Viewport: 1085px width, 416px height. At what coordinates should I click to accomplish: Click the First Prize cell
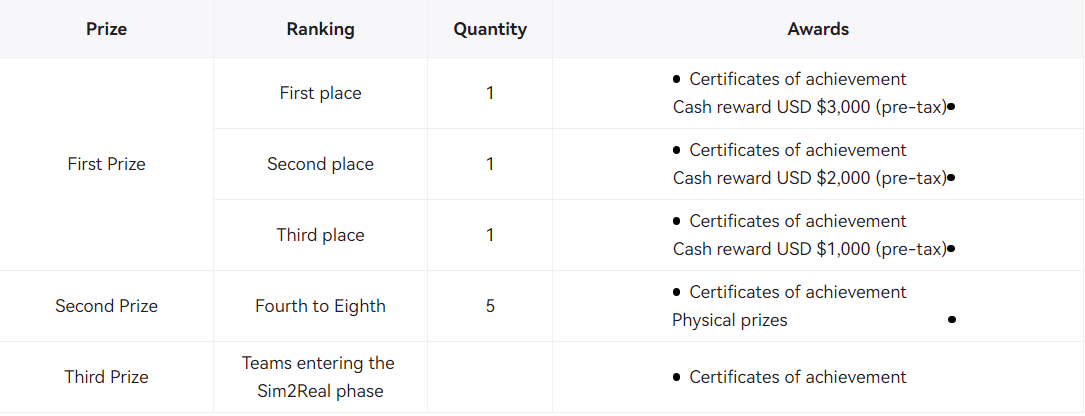106,164
